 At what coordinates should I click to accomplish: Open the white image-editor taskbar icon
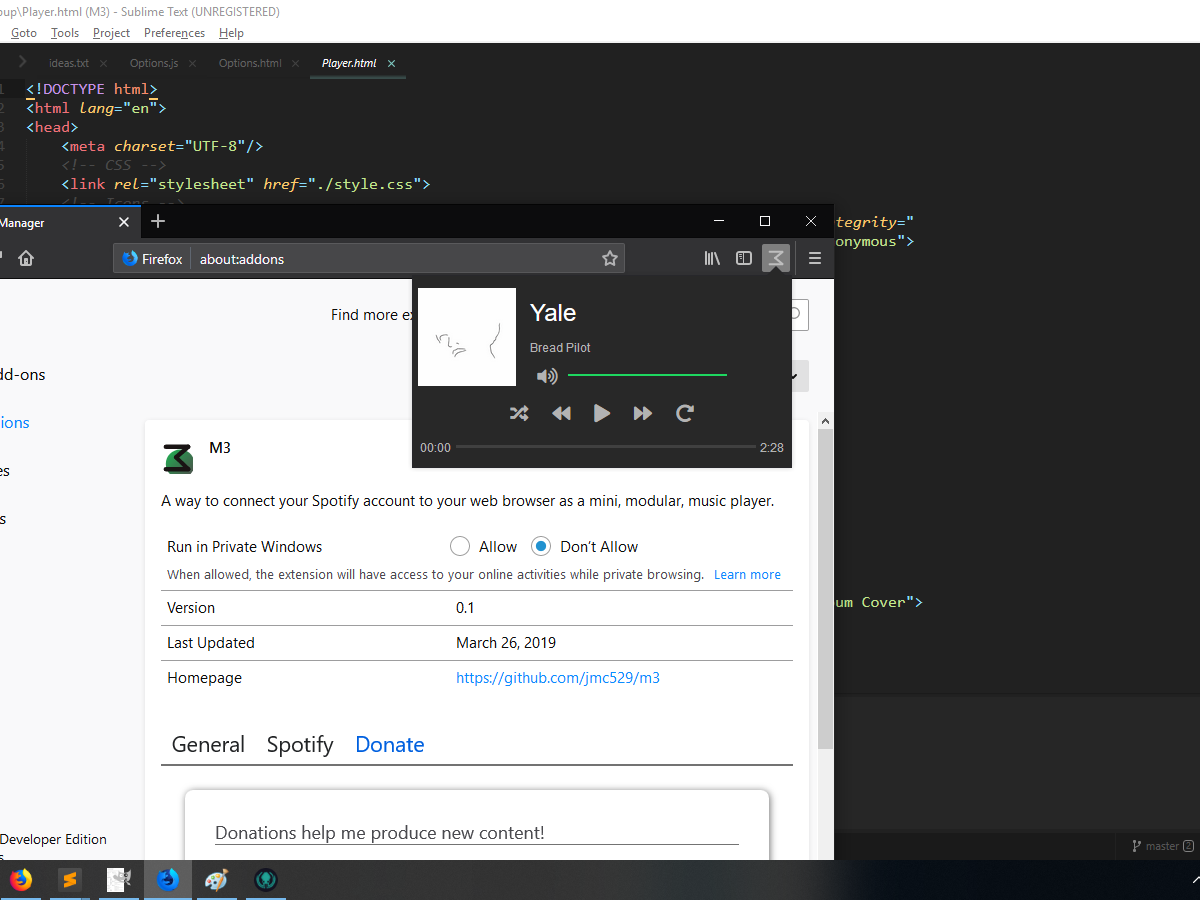pyautogui.click(x=119, y=880)
